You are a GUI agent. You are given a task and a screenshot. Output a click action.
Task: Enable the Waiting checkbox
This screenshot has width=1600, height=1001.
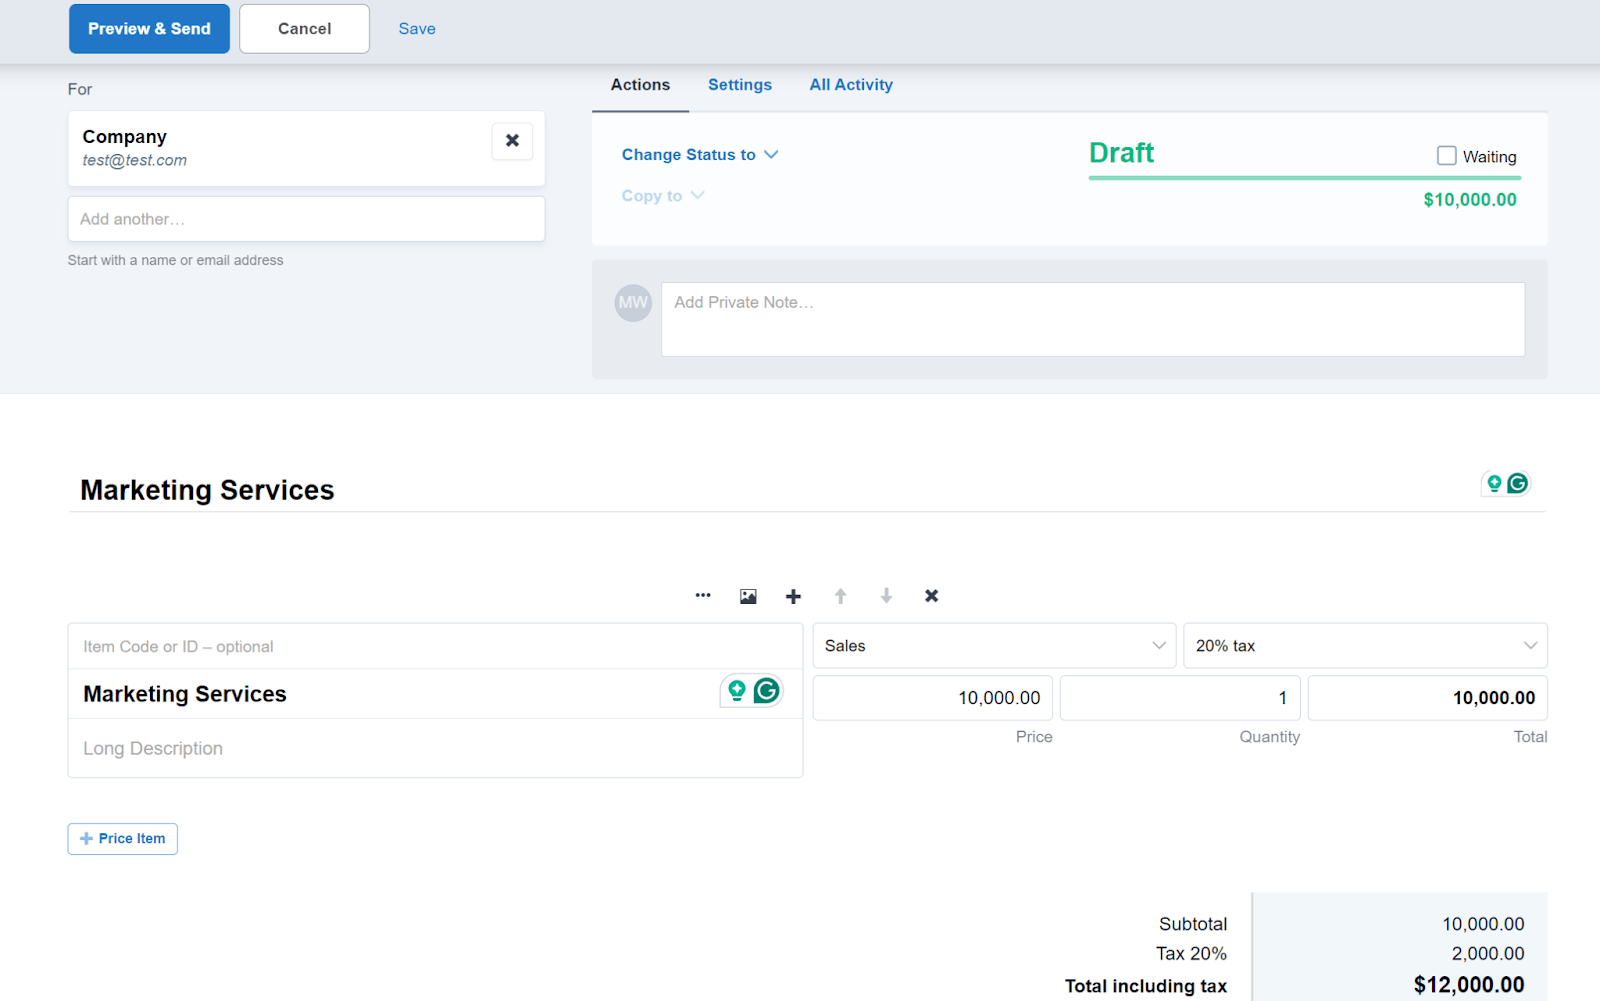[x=1446, y=156]
